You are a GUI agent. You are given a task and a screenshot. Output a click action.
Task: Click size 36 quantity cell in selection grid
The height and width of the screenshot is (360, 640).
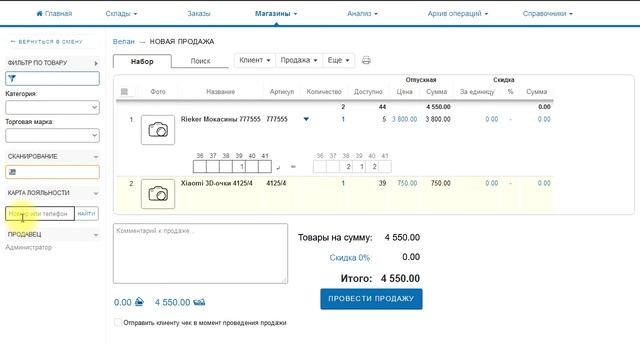[200, 167]
